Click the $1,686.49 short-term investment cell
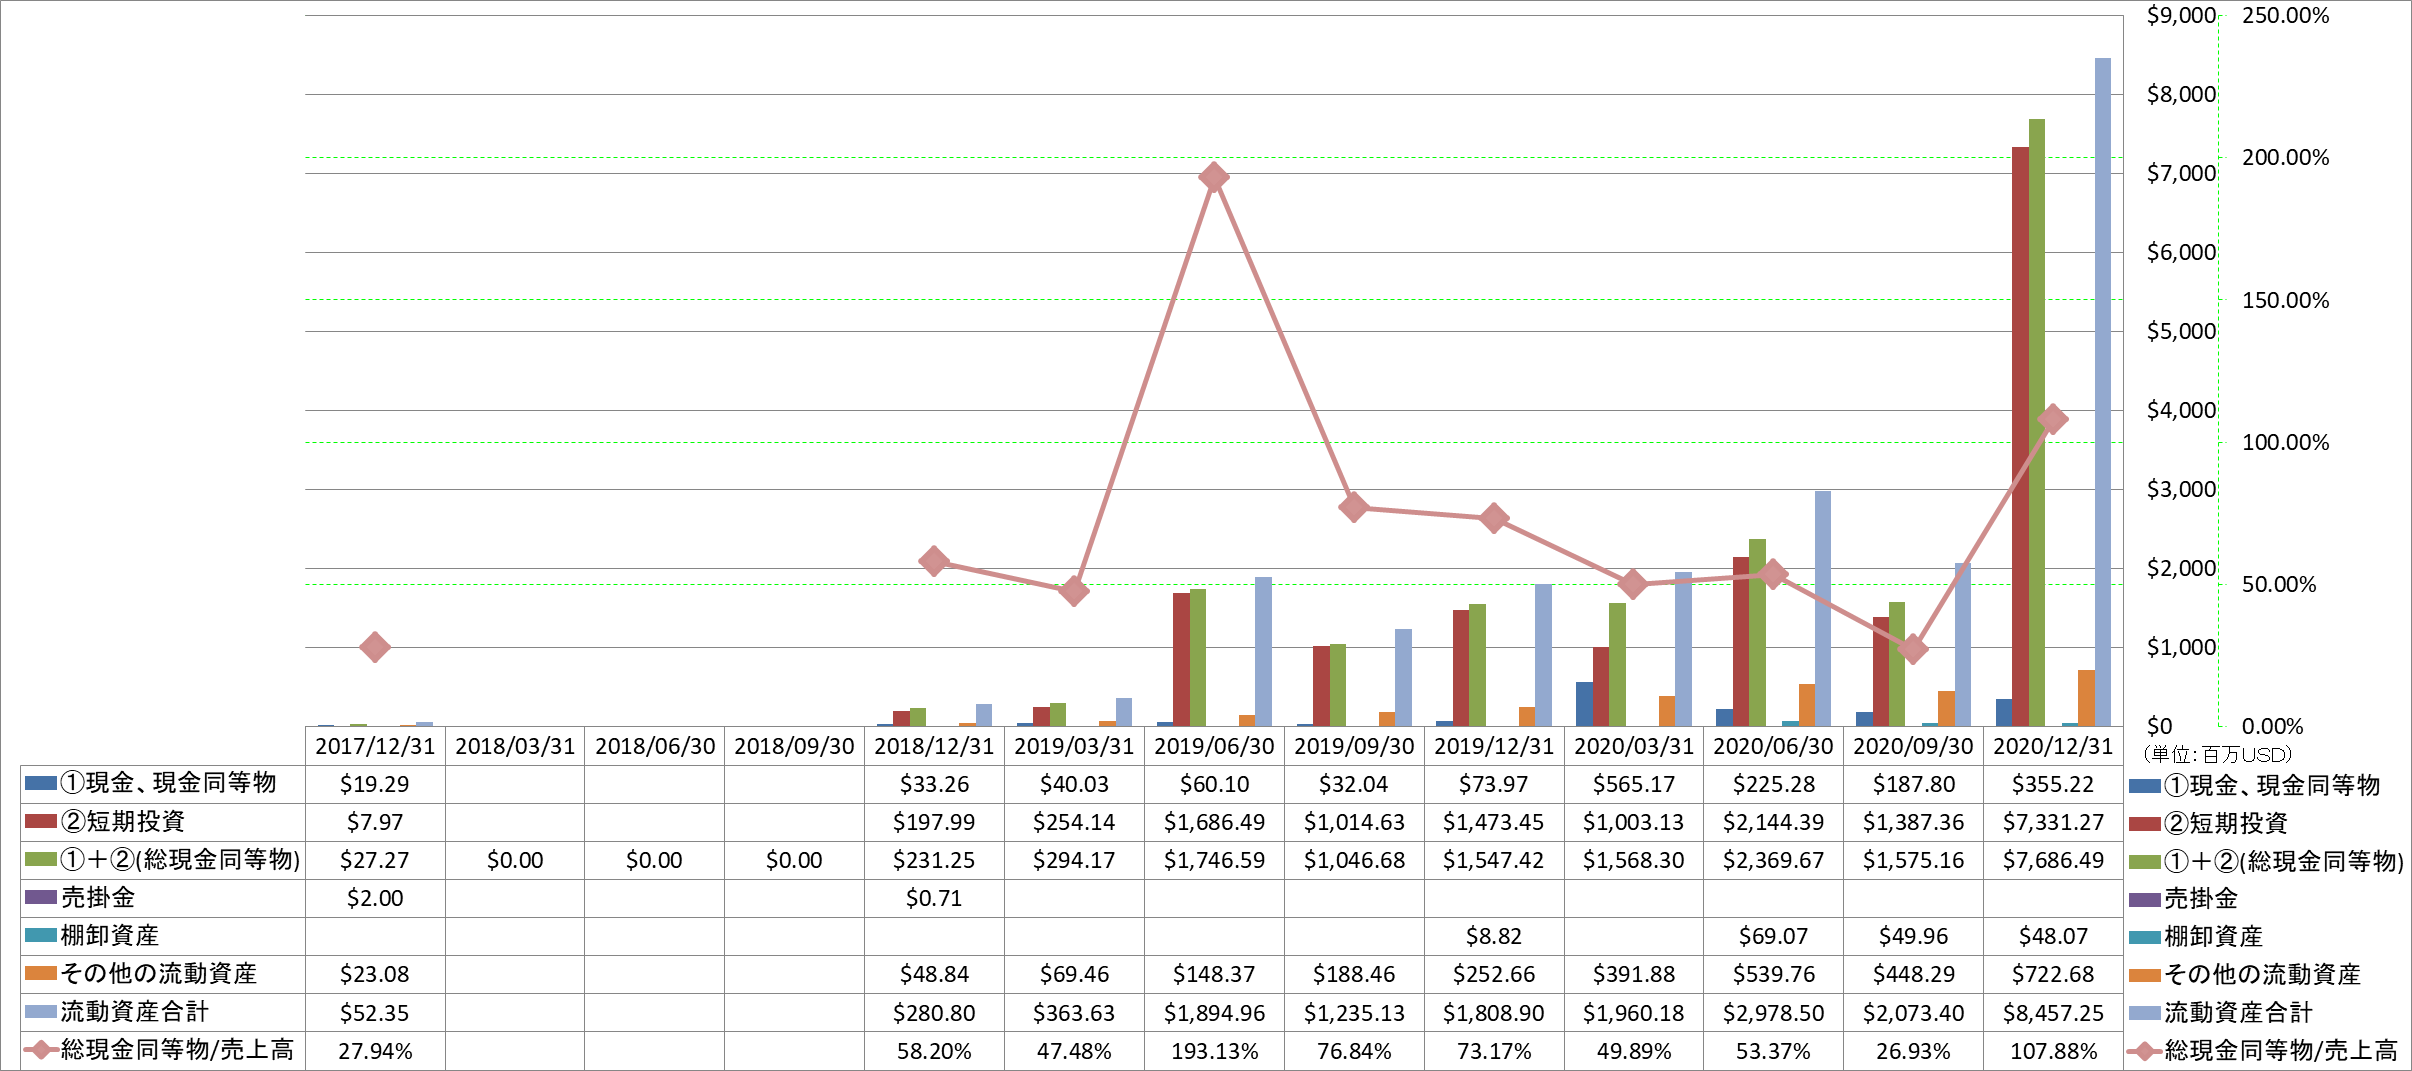The height and width of the screenshot is (1071, 2412). [1214, 822]
